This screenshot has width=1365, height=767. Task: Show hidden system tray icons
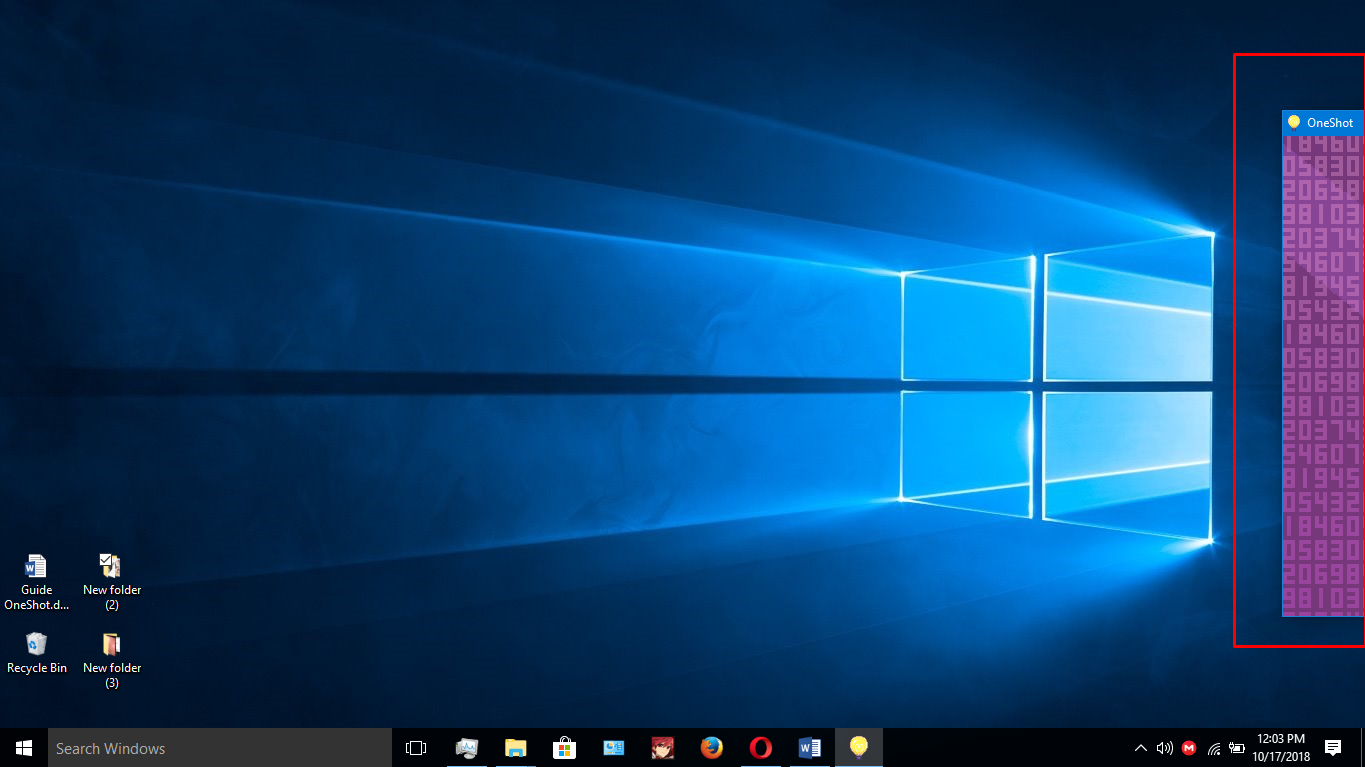click(x=1140, y=748)
